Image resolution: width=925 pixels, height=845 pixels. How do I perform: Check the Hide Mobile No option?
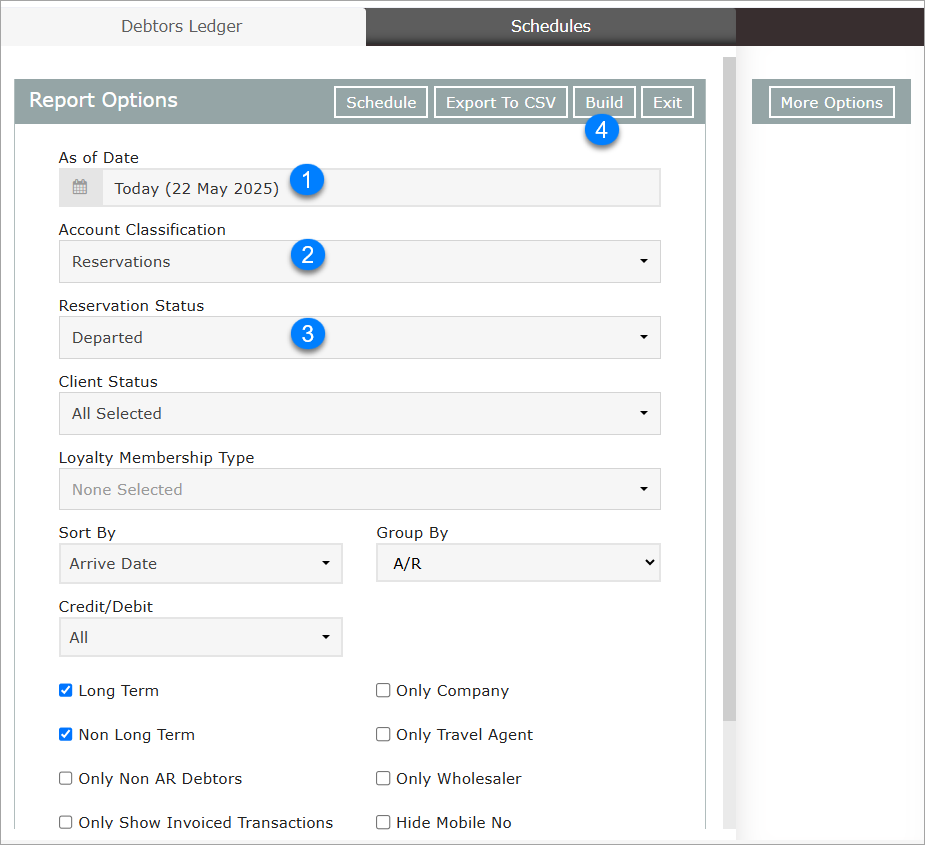383,823
